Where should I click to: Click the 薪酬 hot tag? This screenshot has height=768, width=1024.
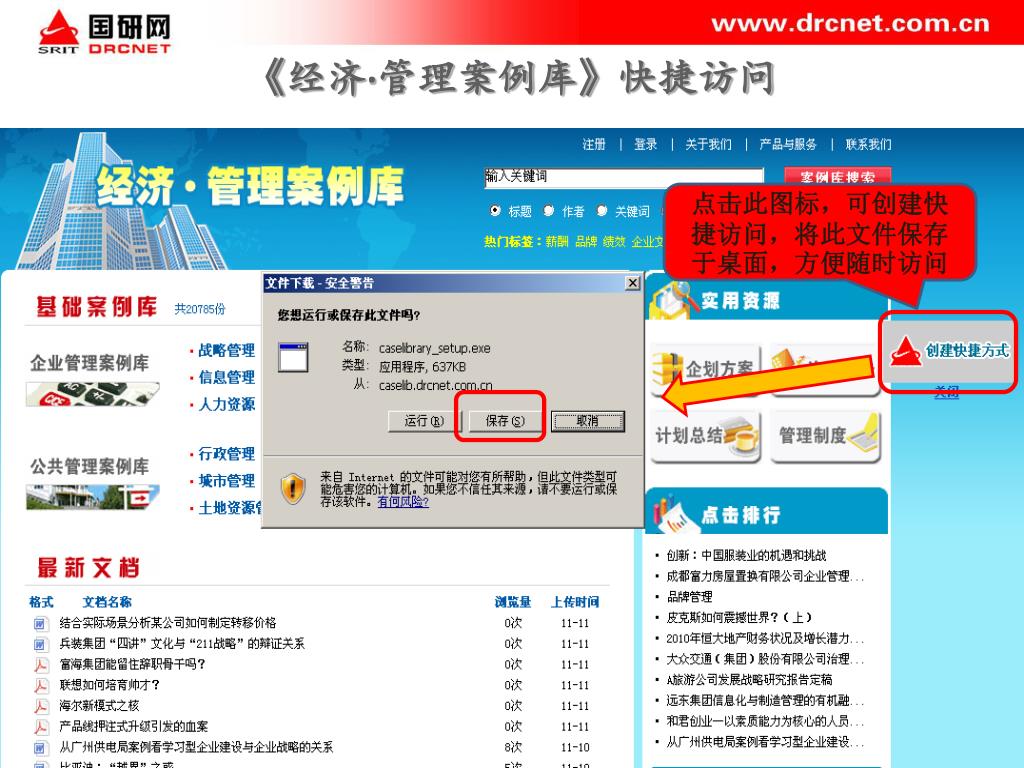point(557,242)
